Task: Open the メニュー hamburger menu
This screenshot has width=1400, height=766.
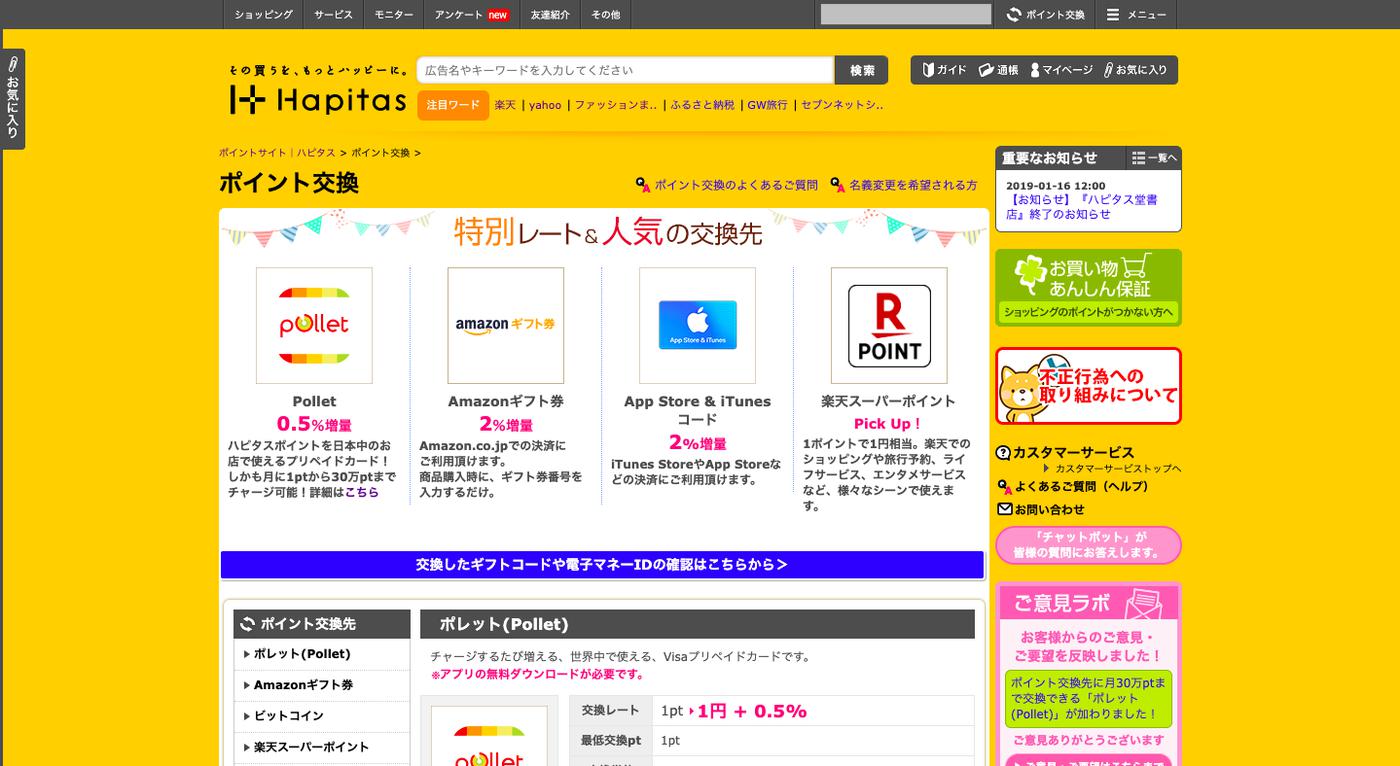Action: click(1136, 15)
